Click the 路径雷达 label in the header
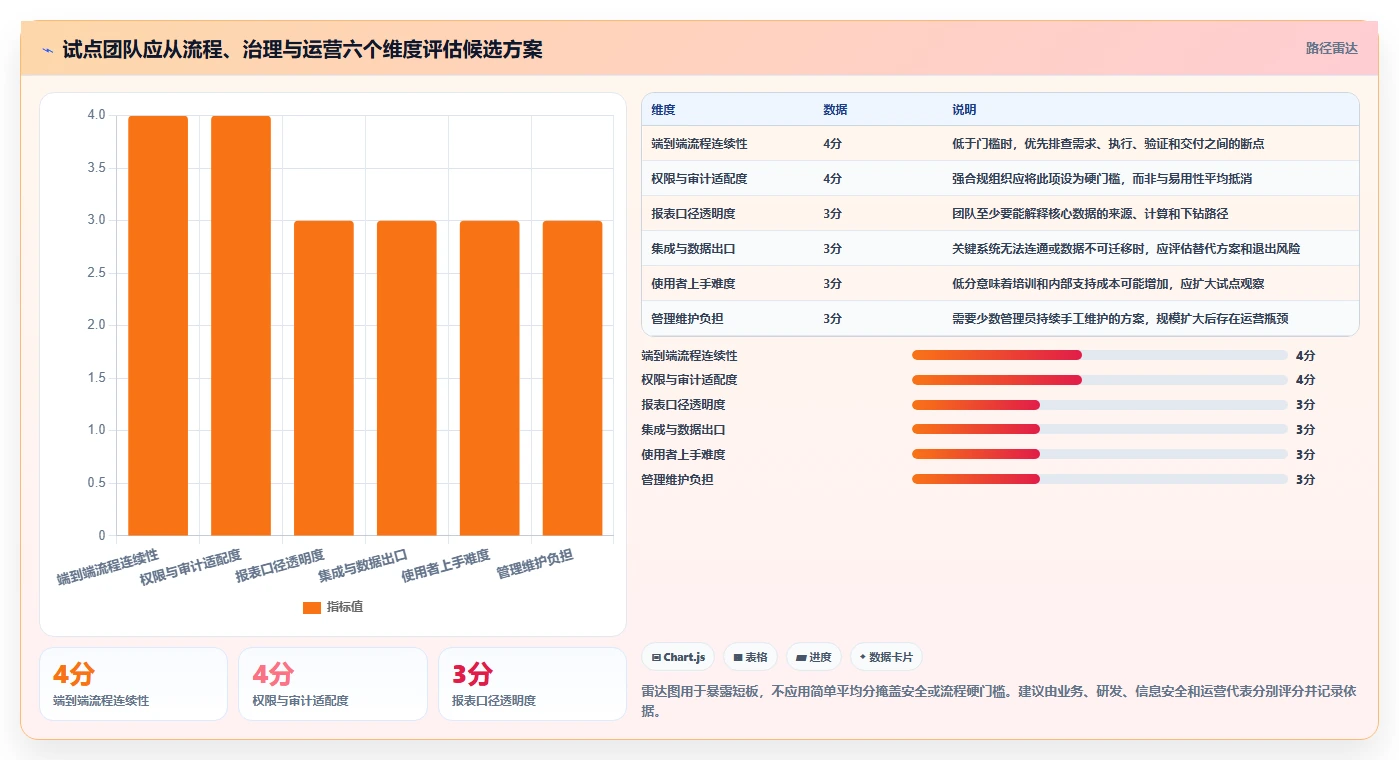The image size is (1399, 760). coord(1332,48)
